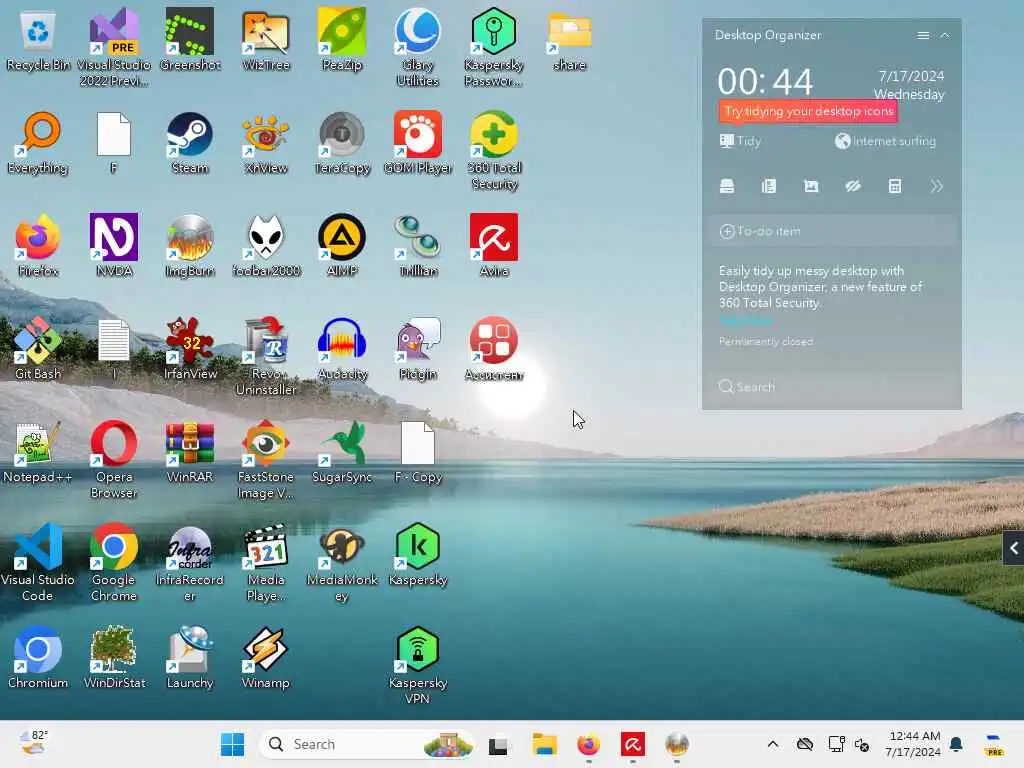
Task: Open File Explorer from the taskbar
Action: [544, 744]
